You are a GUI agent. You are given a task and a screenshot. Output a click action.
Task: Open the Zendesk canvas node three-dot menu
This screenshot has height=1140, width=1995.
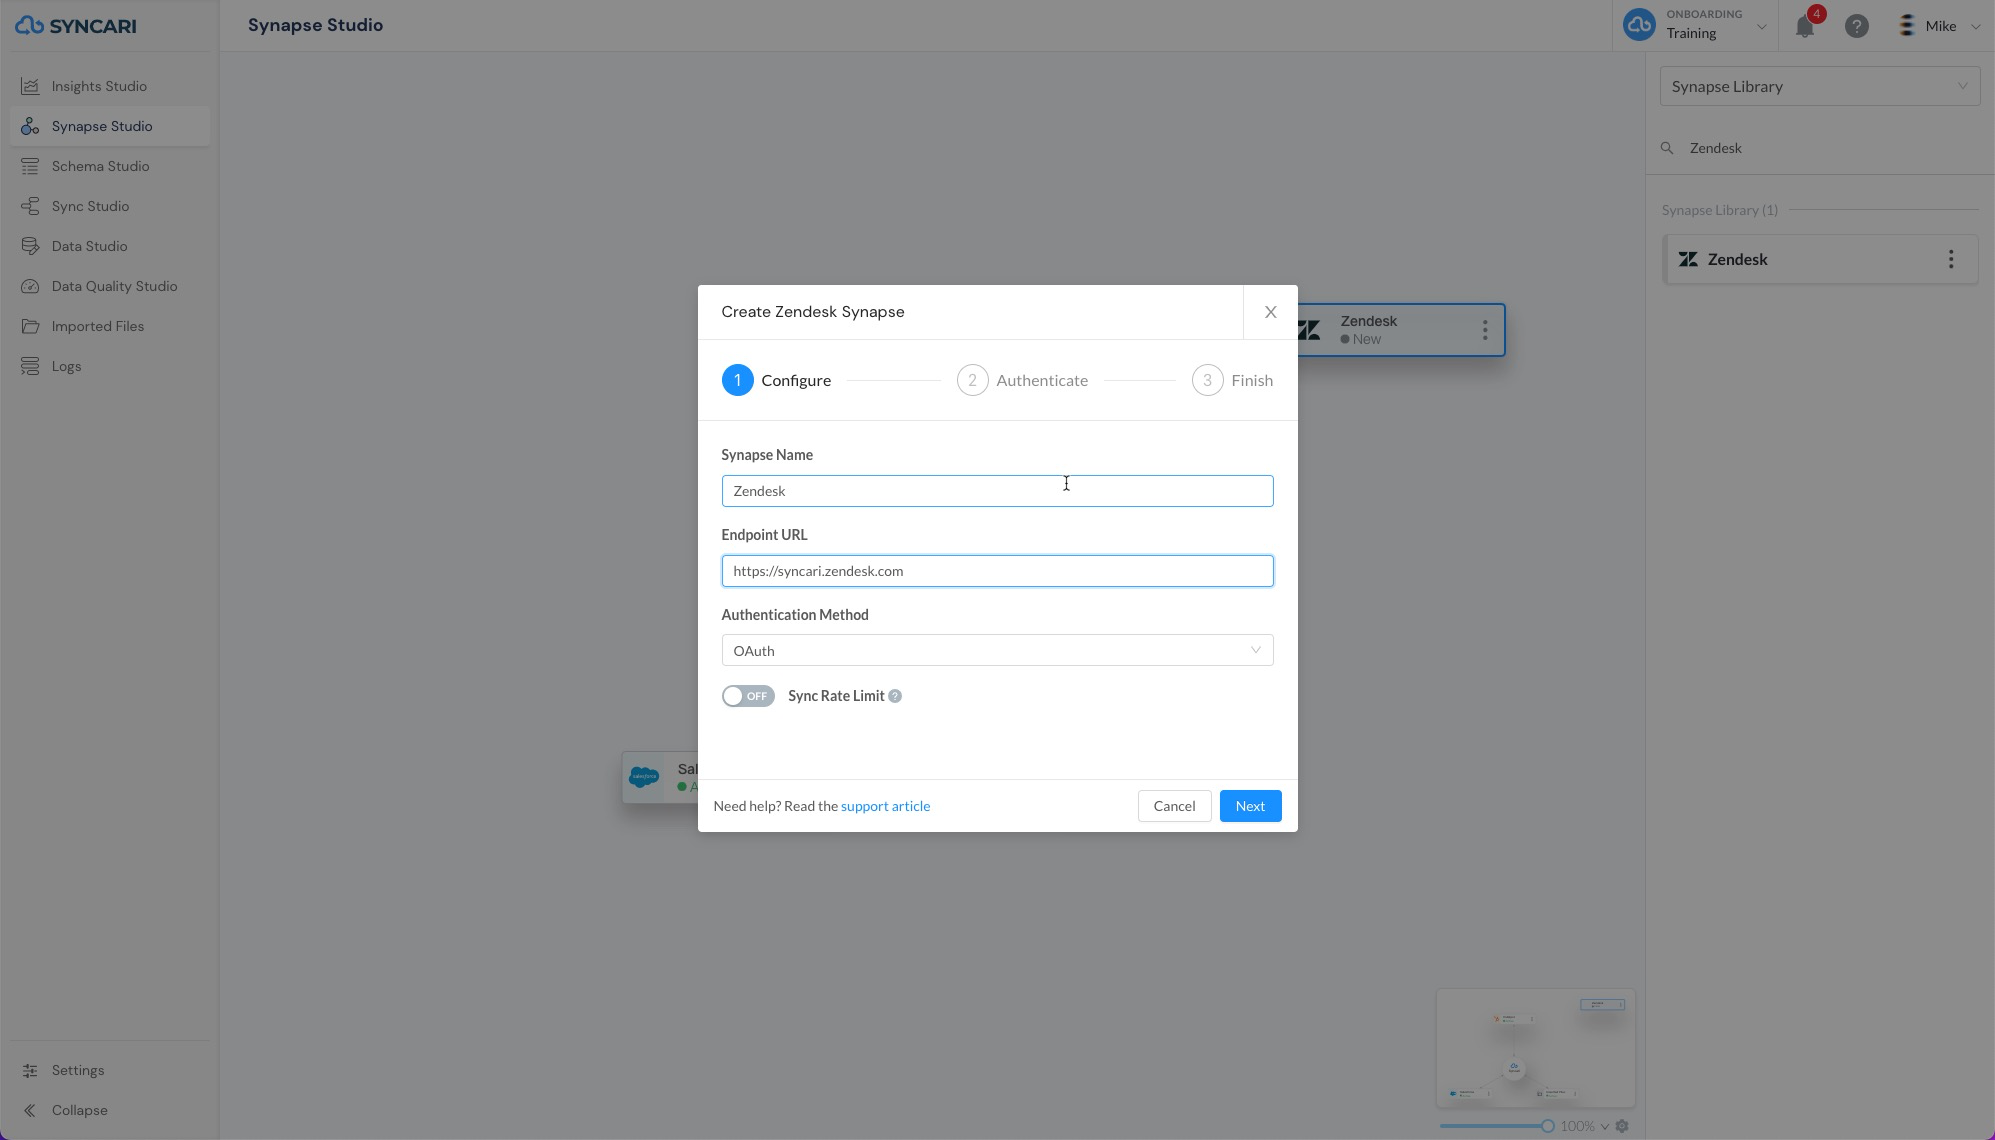tap(1485, 329)
